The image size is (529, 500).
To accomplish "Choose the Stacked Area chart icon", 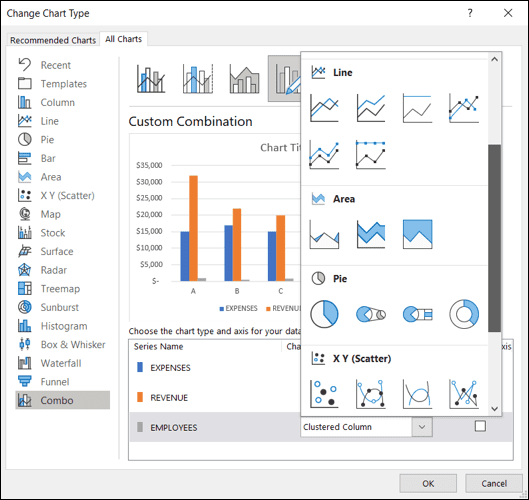I will 371,234.
